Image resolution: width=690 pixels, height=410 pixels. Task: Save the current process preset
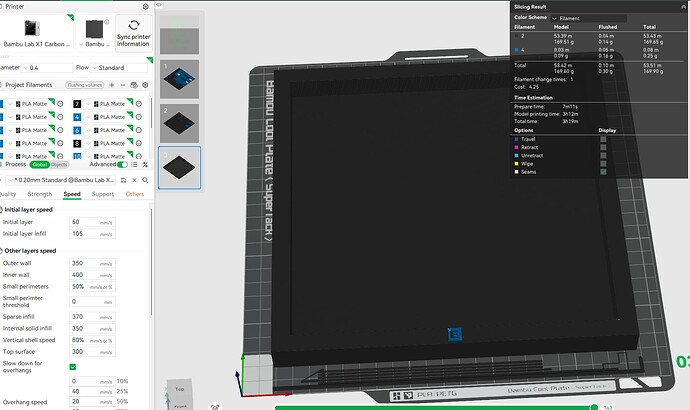(123, 180)
